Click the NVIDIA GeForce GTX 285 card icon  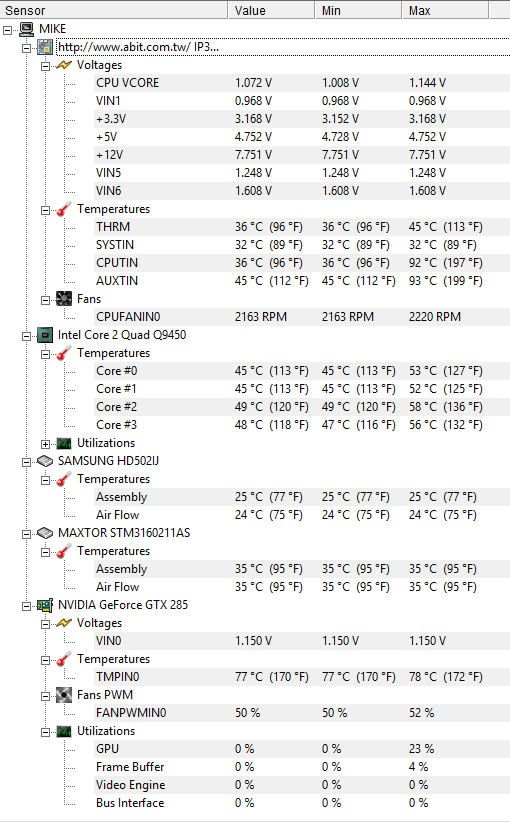(x=45, y=605)
